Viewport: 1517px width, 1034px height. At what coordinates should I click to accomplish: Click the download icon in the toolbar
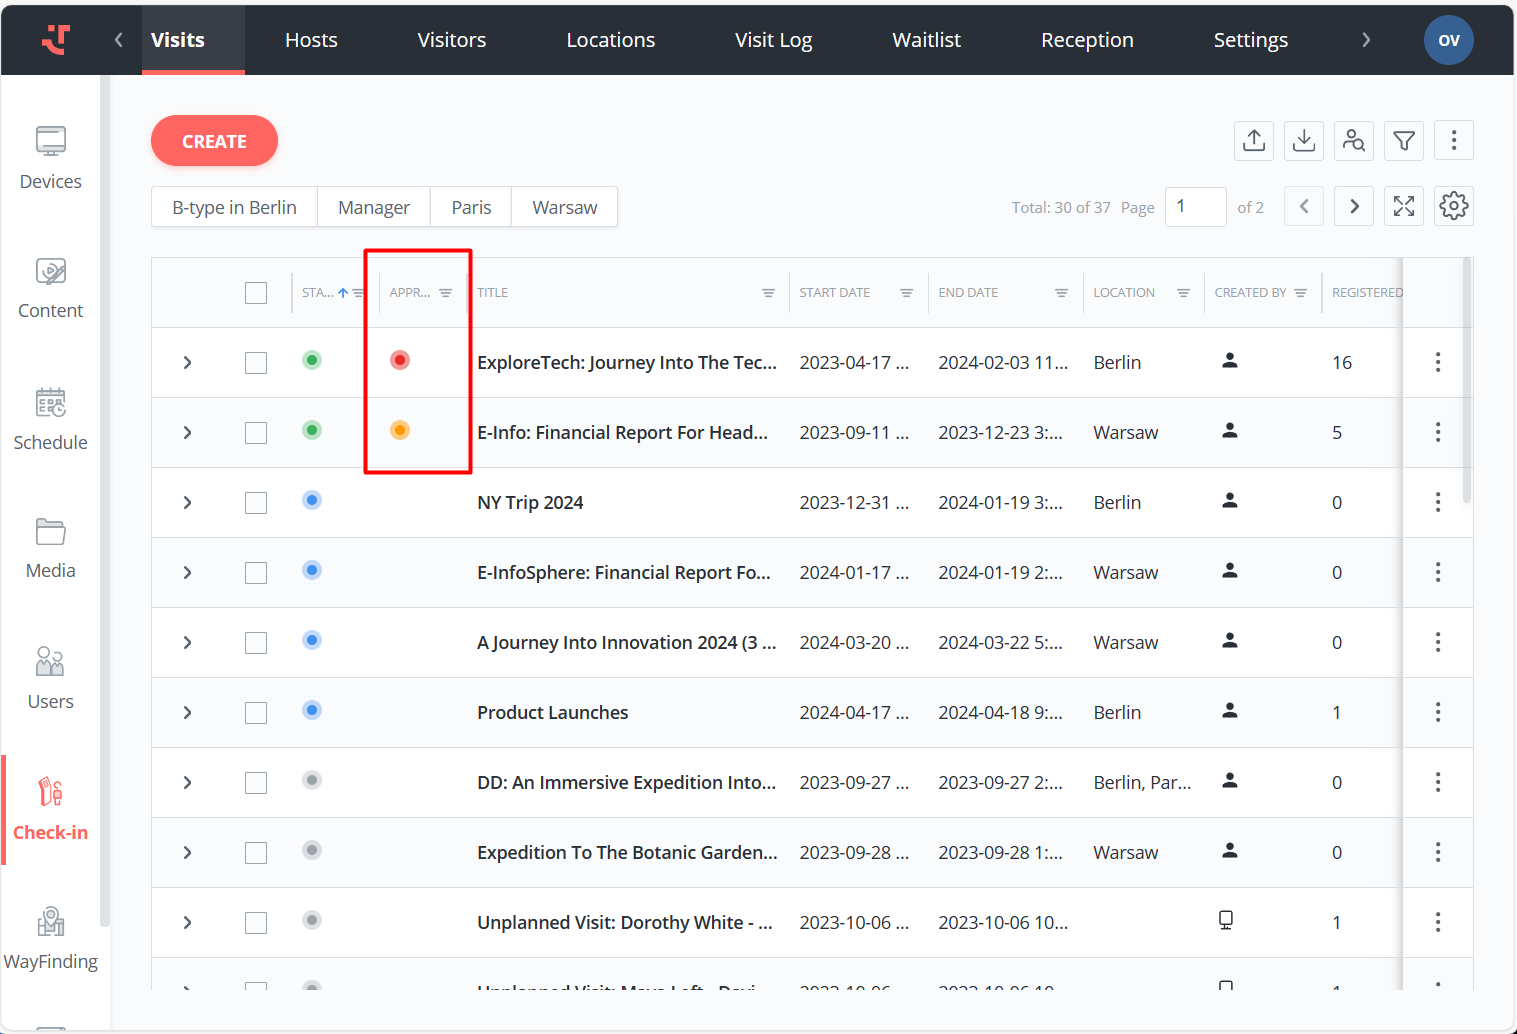click(1304, 141)
